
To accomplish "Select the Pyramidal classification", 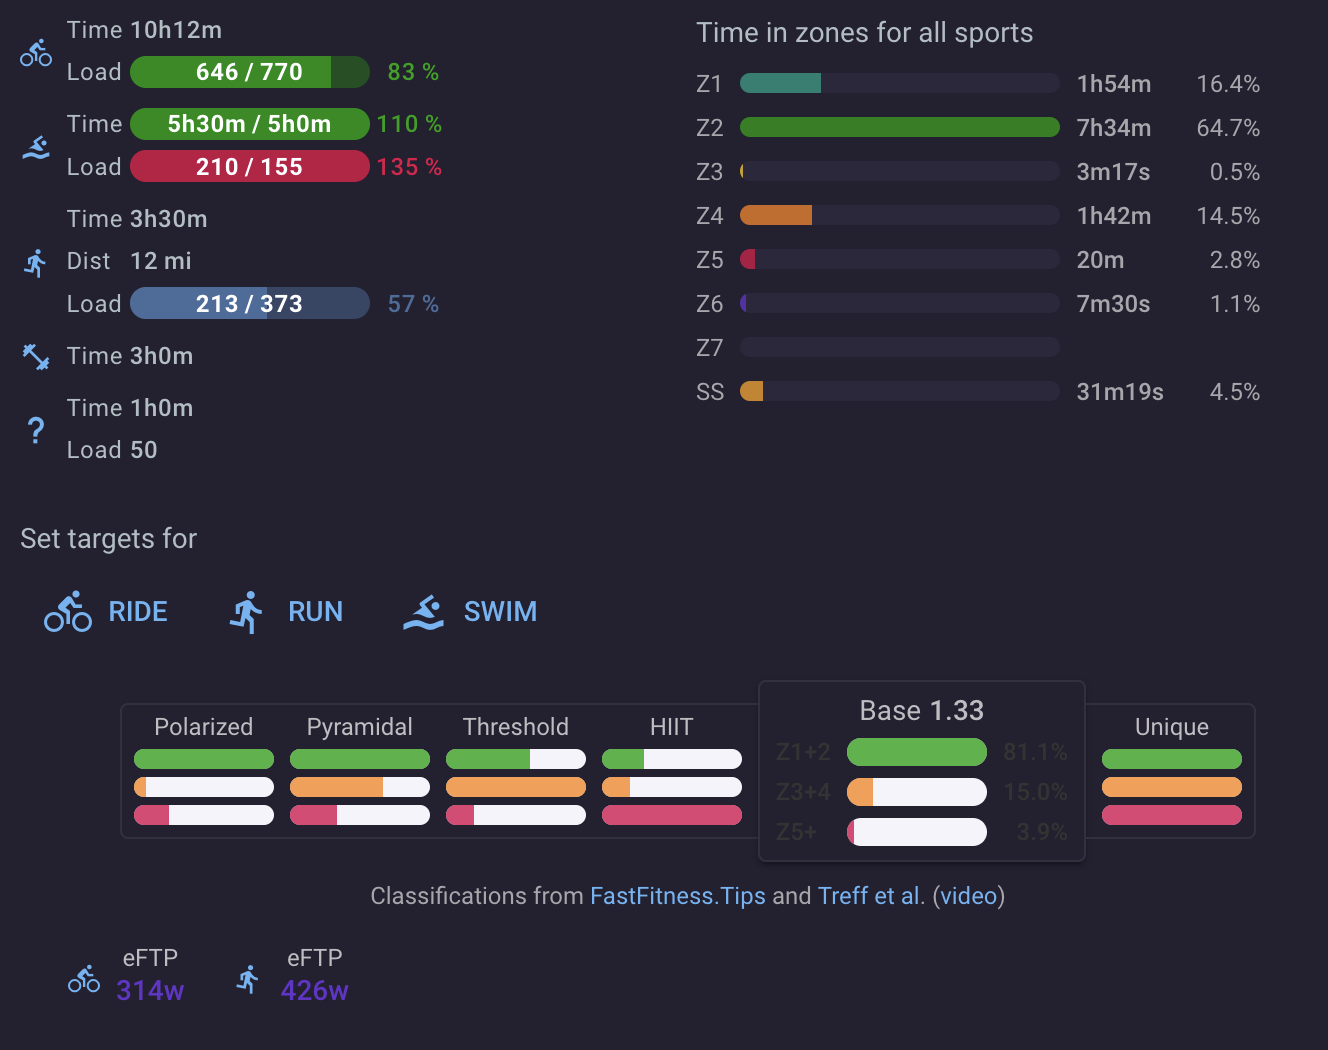I will pyautogui.click(x=360, y=769).
